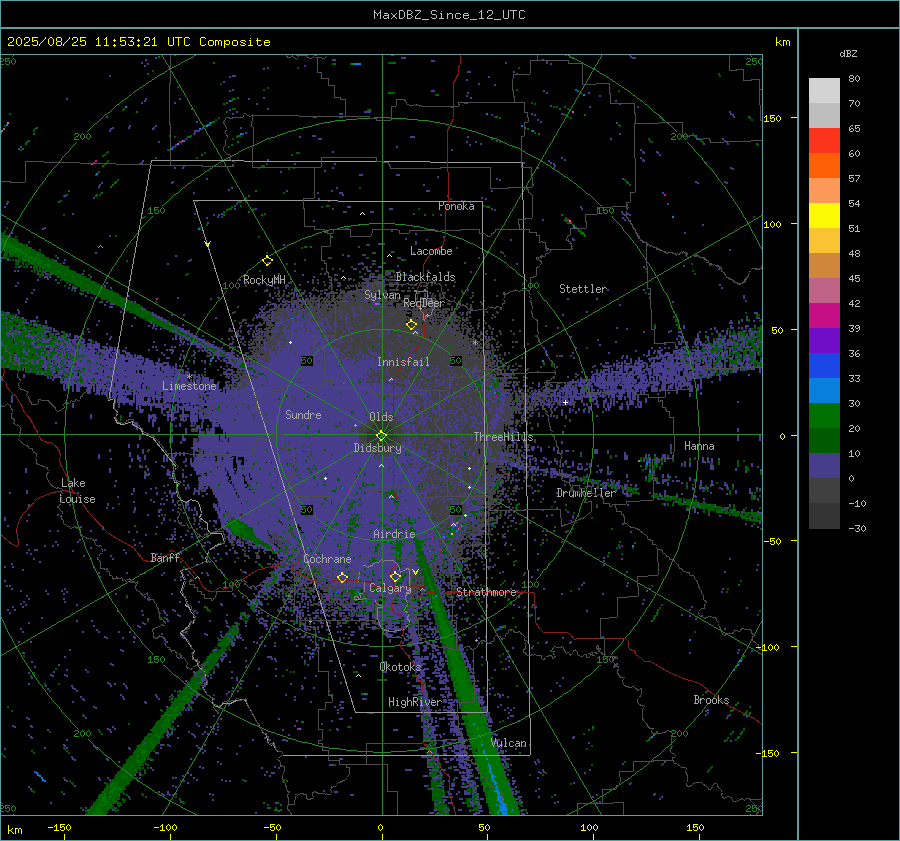Select the yellow 51-54 dBZ legend color
Viewport: 900px width, 841px height.
click(x=824, y=215)
